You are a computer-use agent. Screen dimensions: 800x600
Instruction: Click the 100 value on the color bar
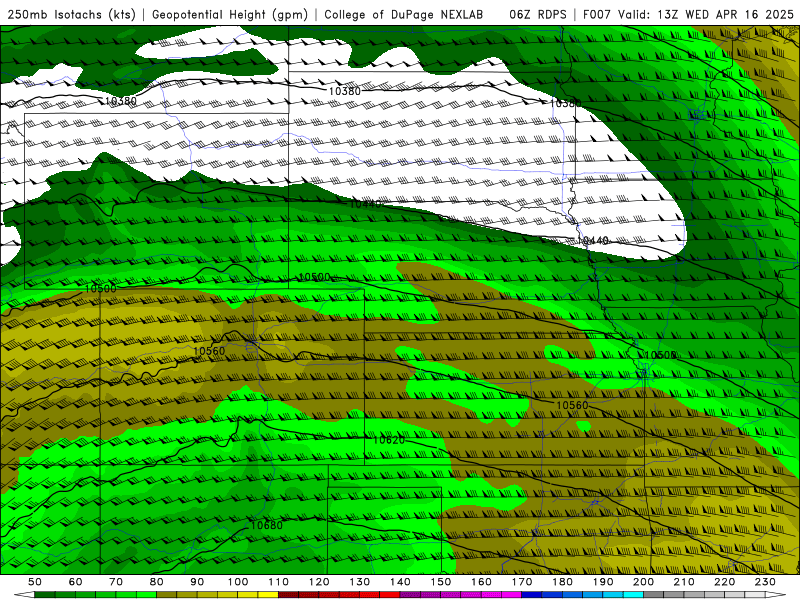pos(238,582)
